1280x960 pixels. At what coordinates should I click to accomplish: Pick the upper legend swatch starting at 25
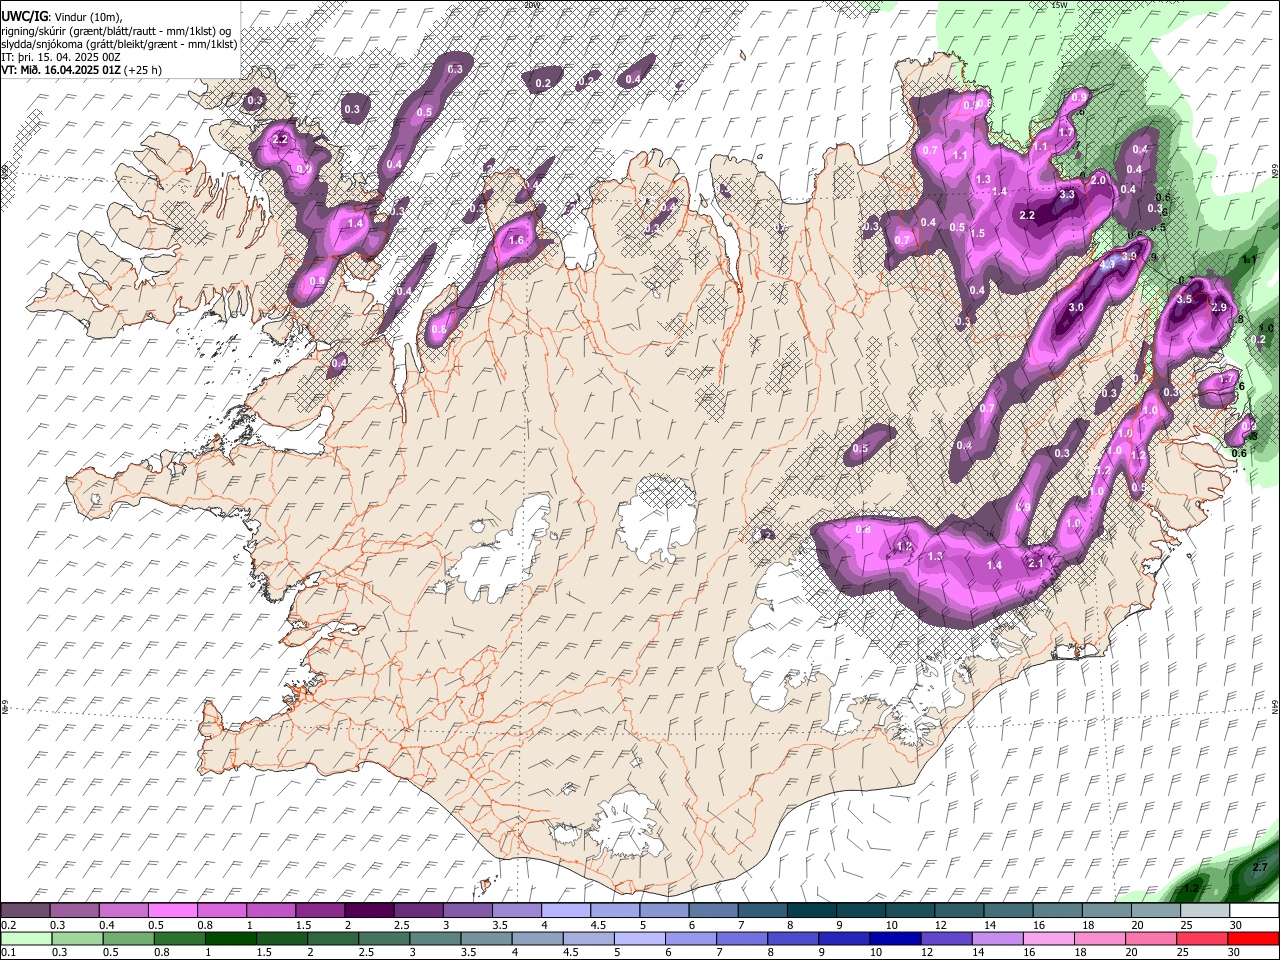click(x=1204, y=911)
